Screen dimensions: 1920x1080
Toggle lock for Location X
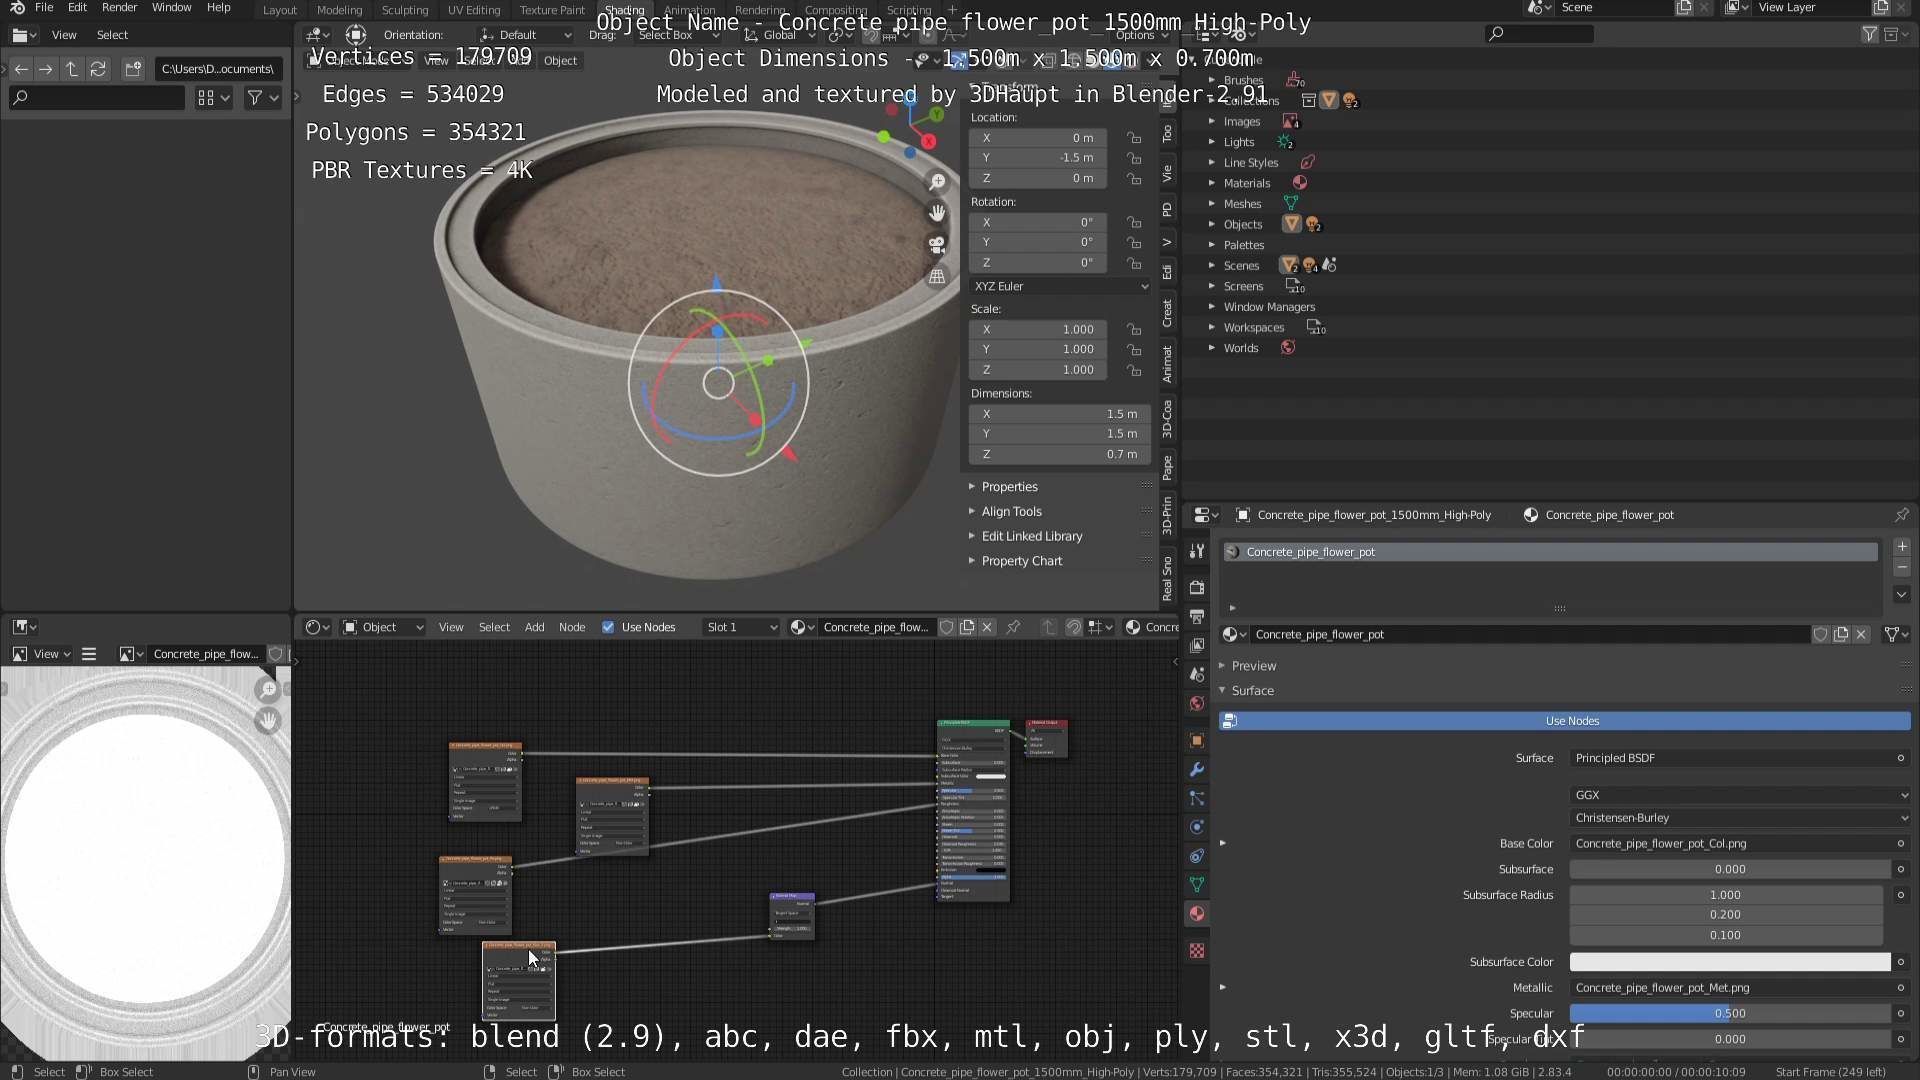tap(1134, 138)
